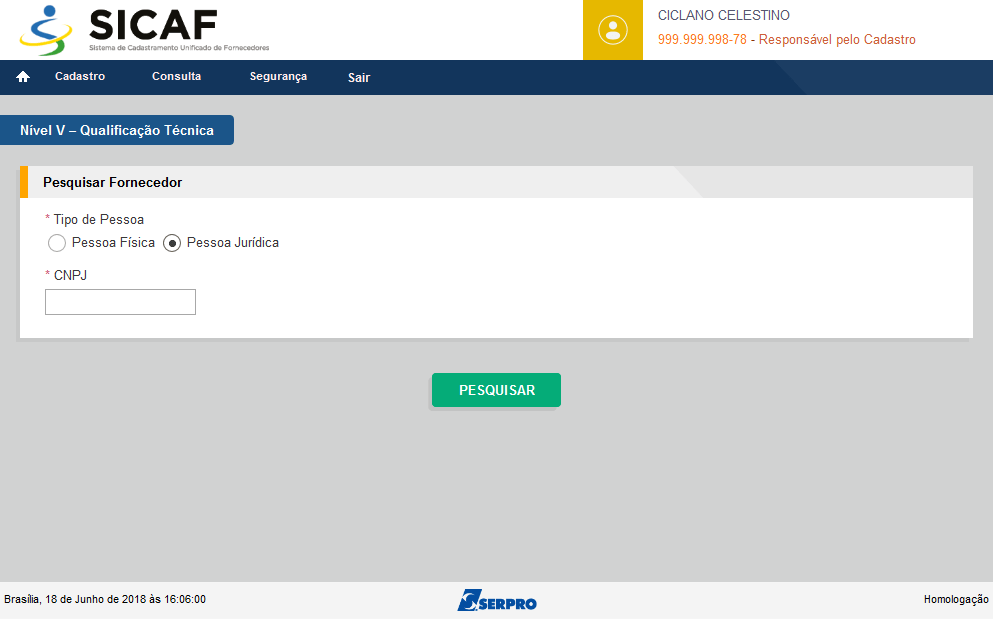Click the Nível V – Qualificação Técnica tab
This screenshot has height=620, width=993.
[x=117, y=130]
